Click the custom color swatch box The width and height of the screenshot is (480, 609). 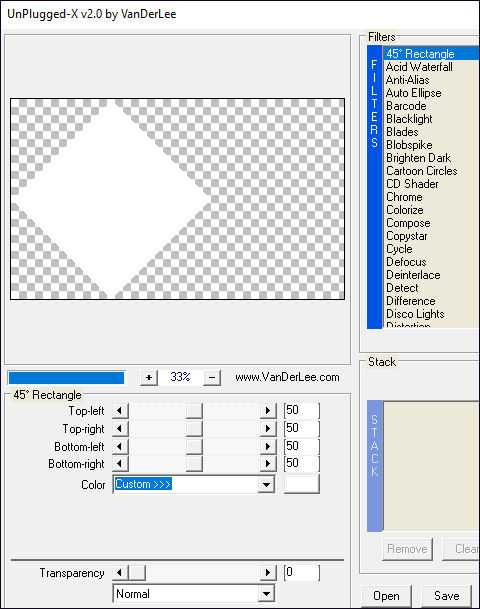pos(302,484)
